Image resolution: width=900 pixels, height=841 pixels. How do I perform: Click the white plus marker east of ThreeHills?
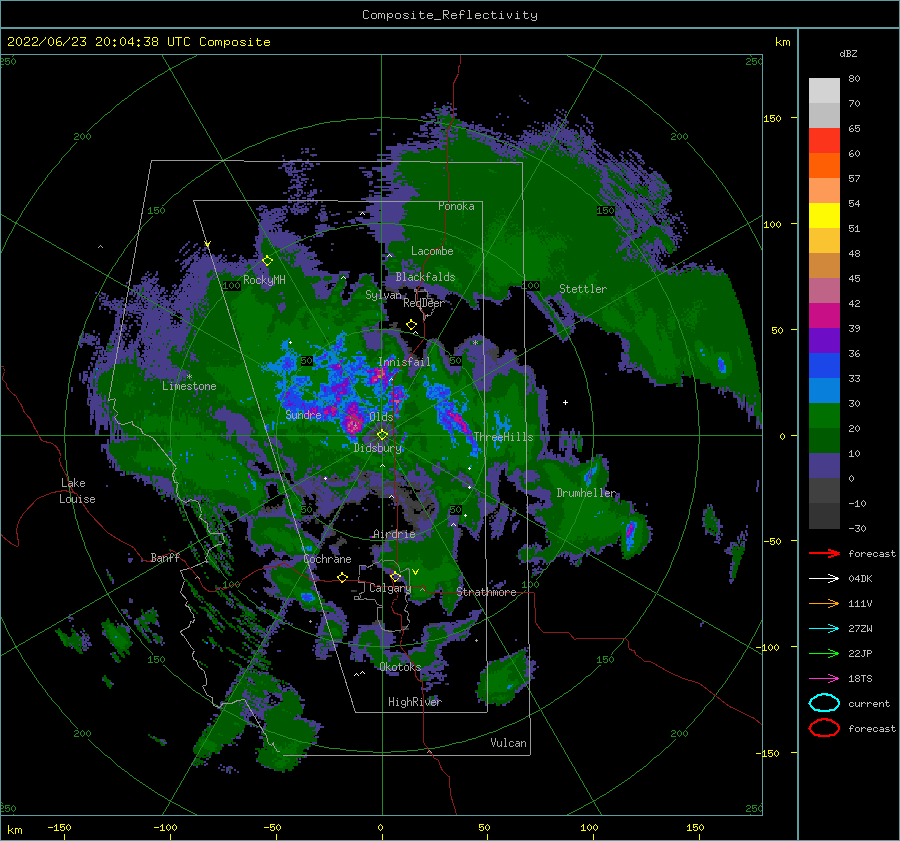click(565, 402)
